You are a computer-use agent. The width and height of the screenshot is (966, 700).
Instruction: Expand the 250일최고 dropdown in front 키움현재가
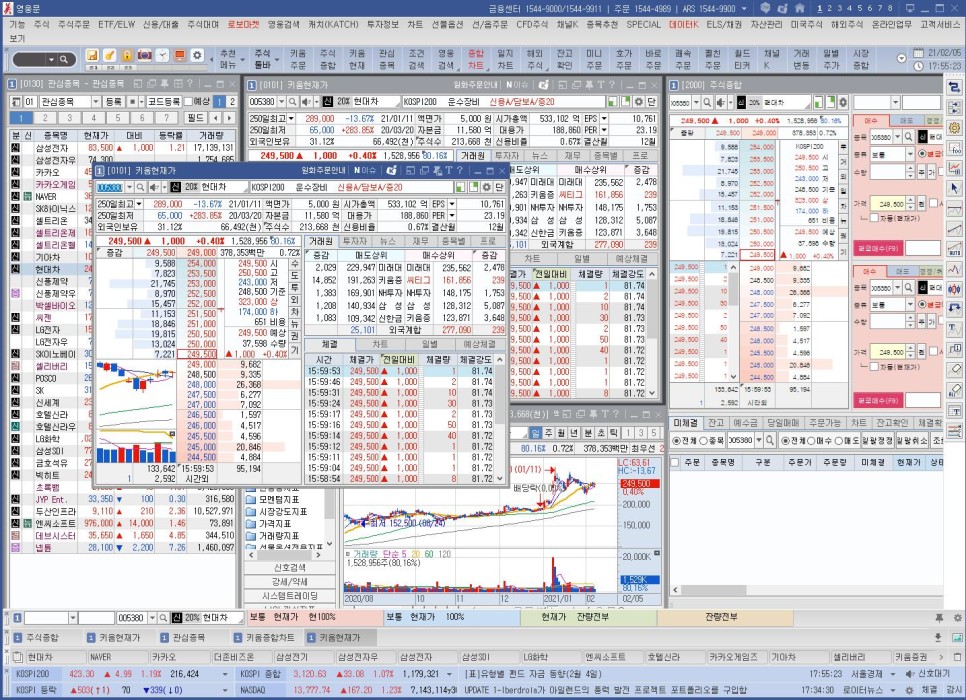(139, 204)
